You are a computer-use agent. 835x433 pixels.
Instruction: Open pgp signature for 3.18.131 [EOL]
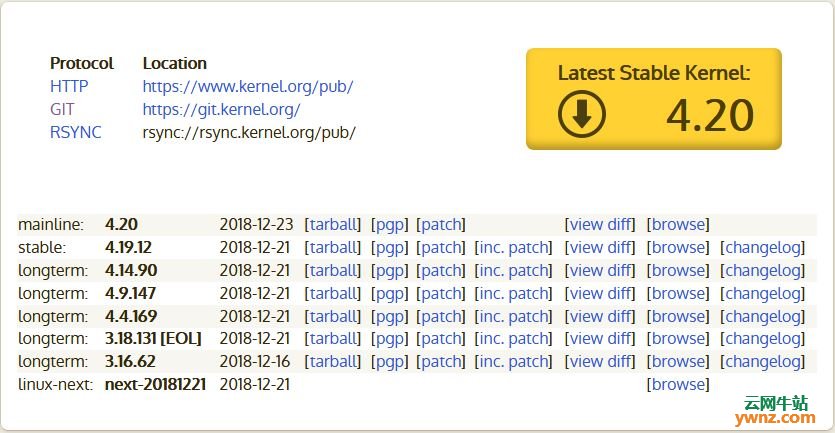tap(390, 338)
